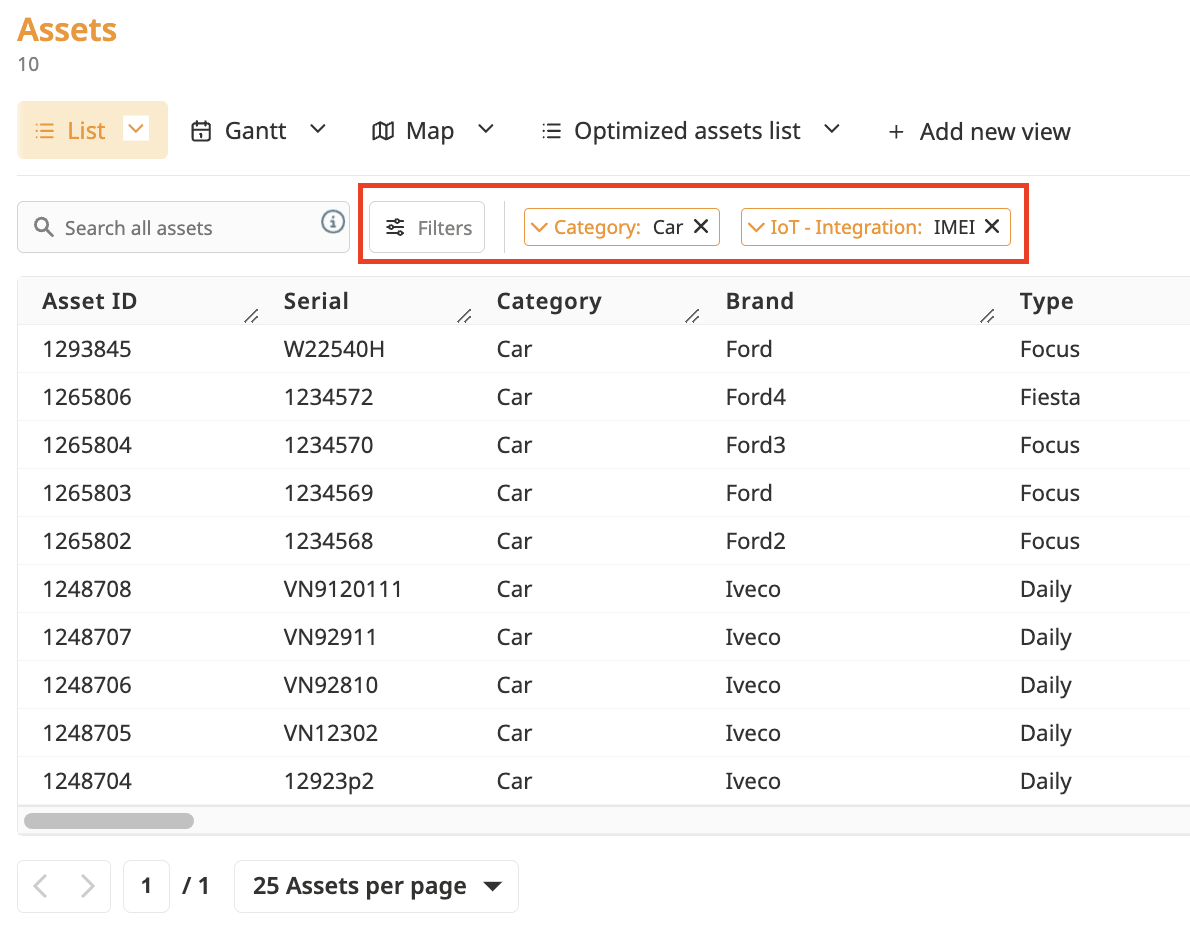1190x938 pixels.
Task: Open the 25 Assets per page dropdown
Action: [376, 886]
